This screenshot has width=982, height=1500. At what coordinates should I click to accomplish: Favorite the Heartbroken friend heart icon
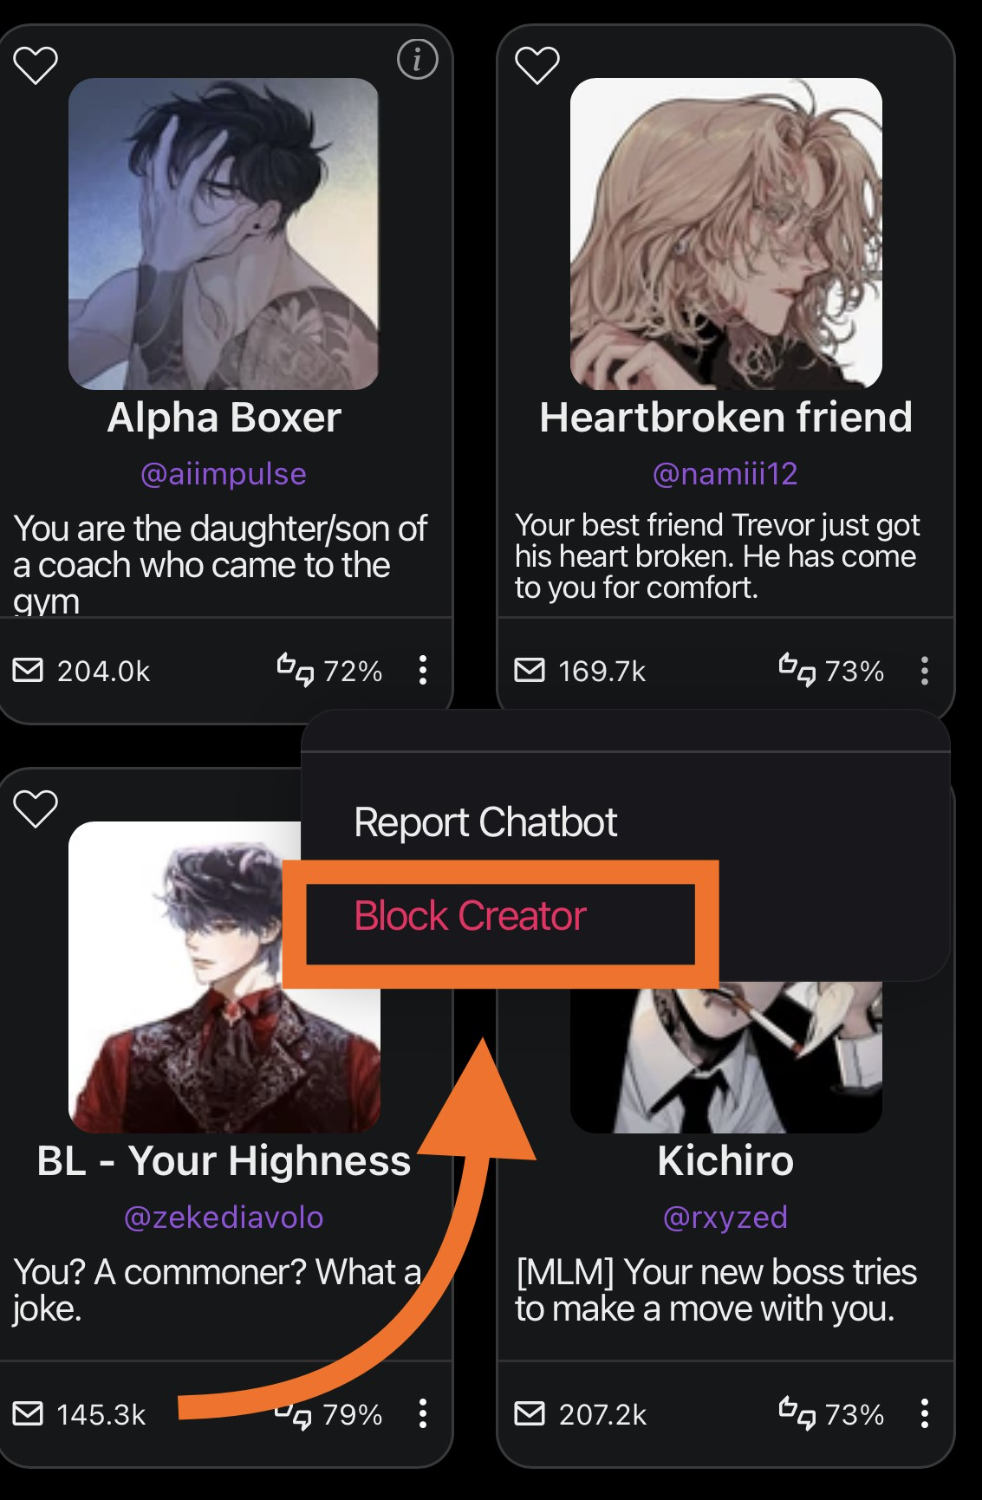coord(537,65)
